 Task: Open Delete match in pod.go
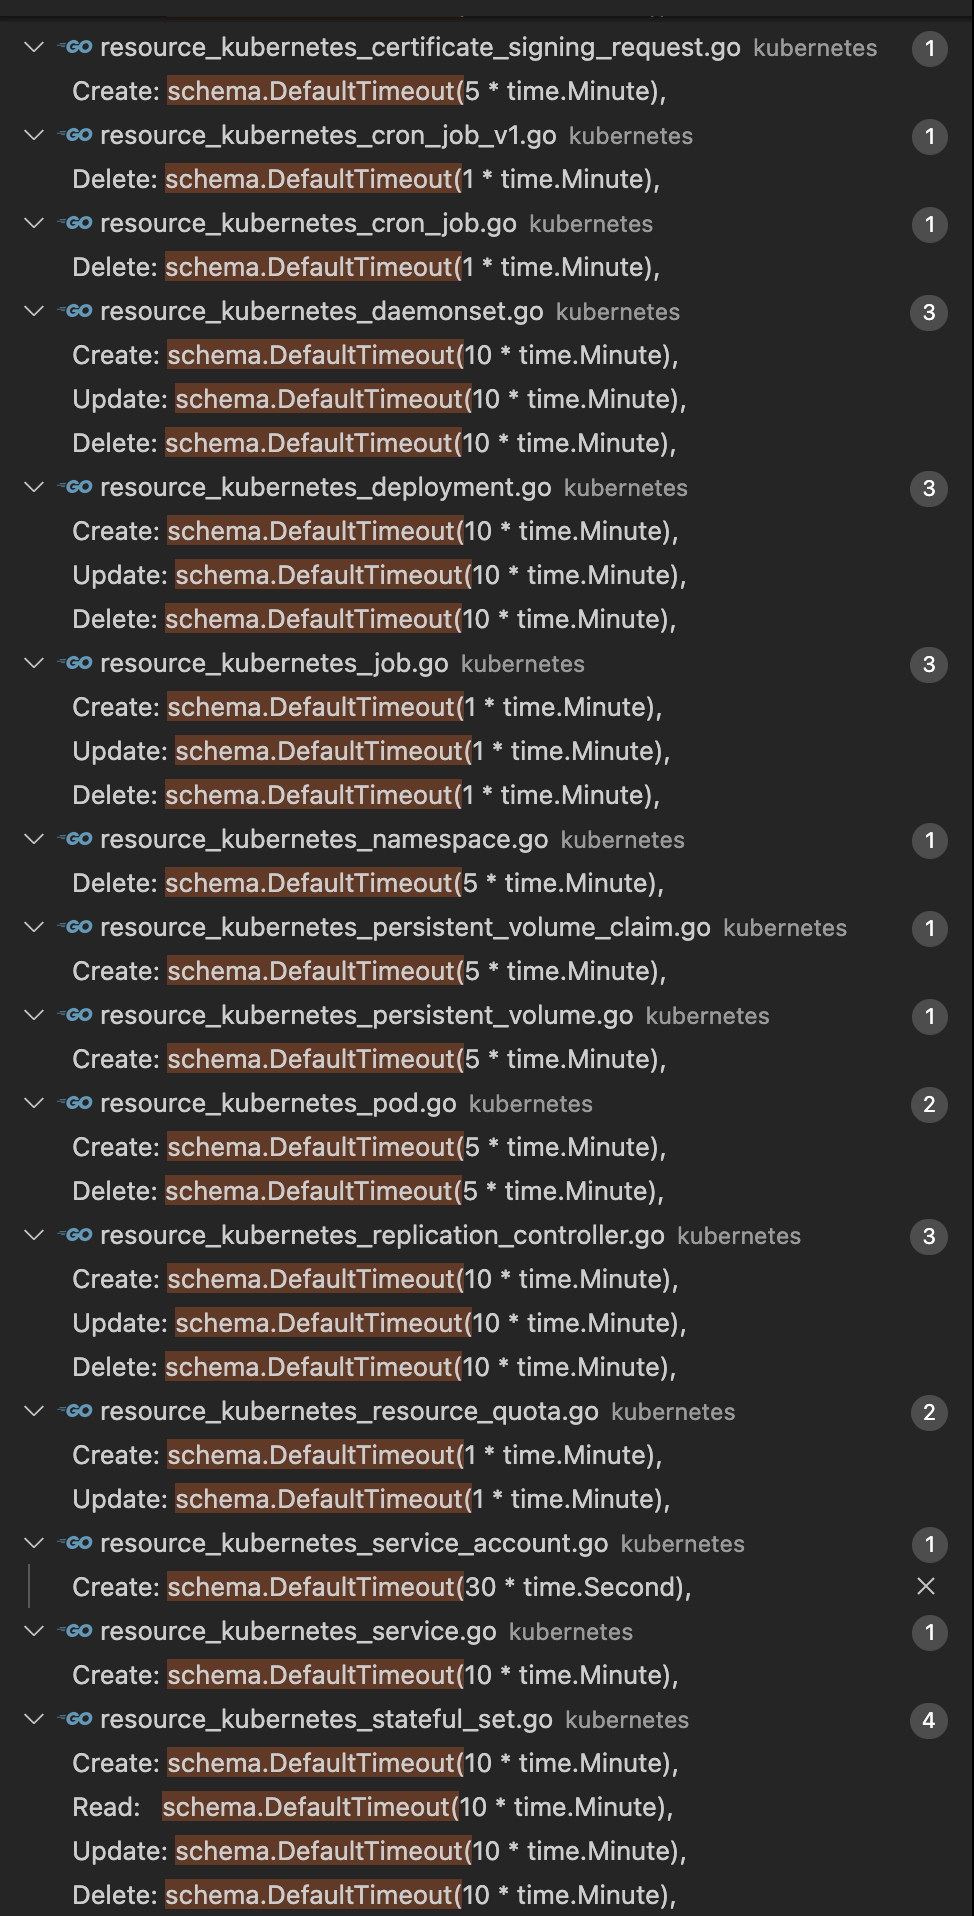point(368,1191)
